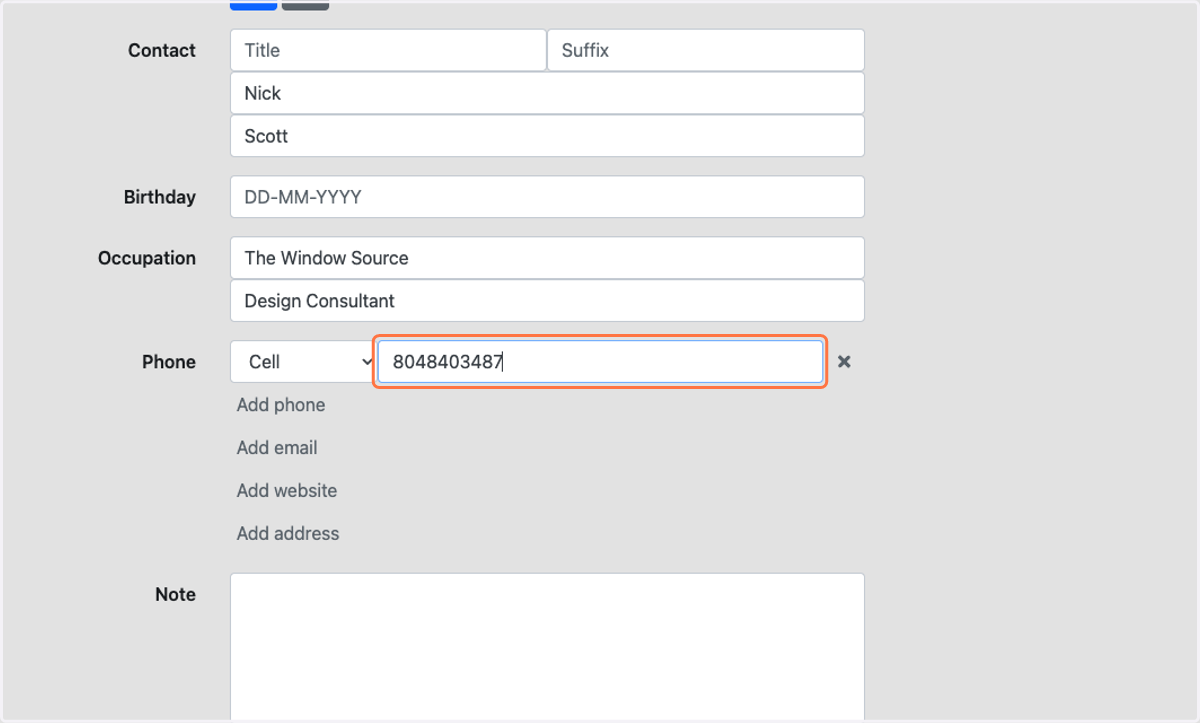Open the Cell phone type dropdown
Viewport: 1200px width, 723px height.
303,362
